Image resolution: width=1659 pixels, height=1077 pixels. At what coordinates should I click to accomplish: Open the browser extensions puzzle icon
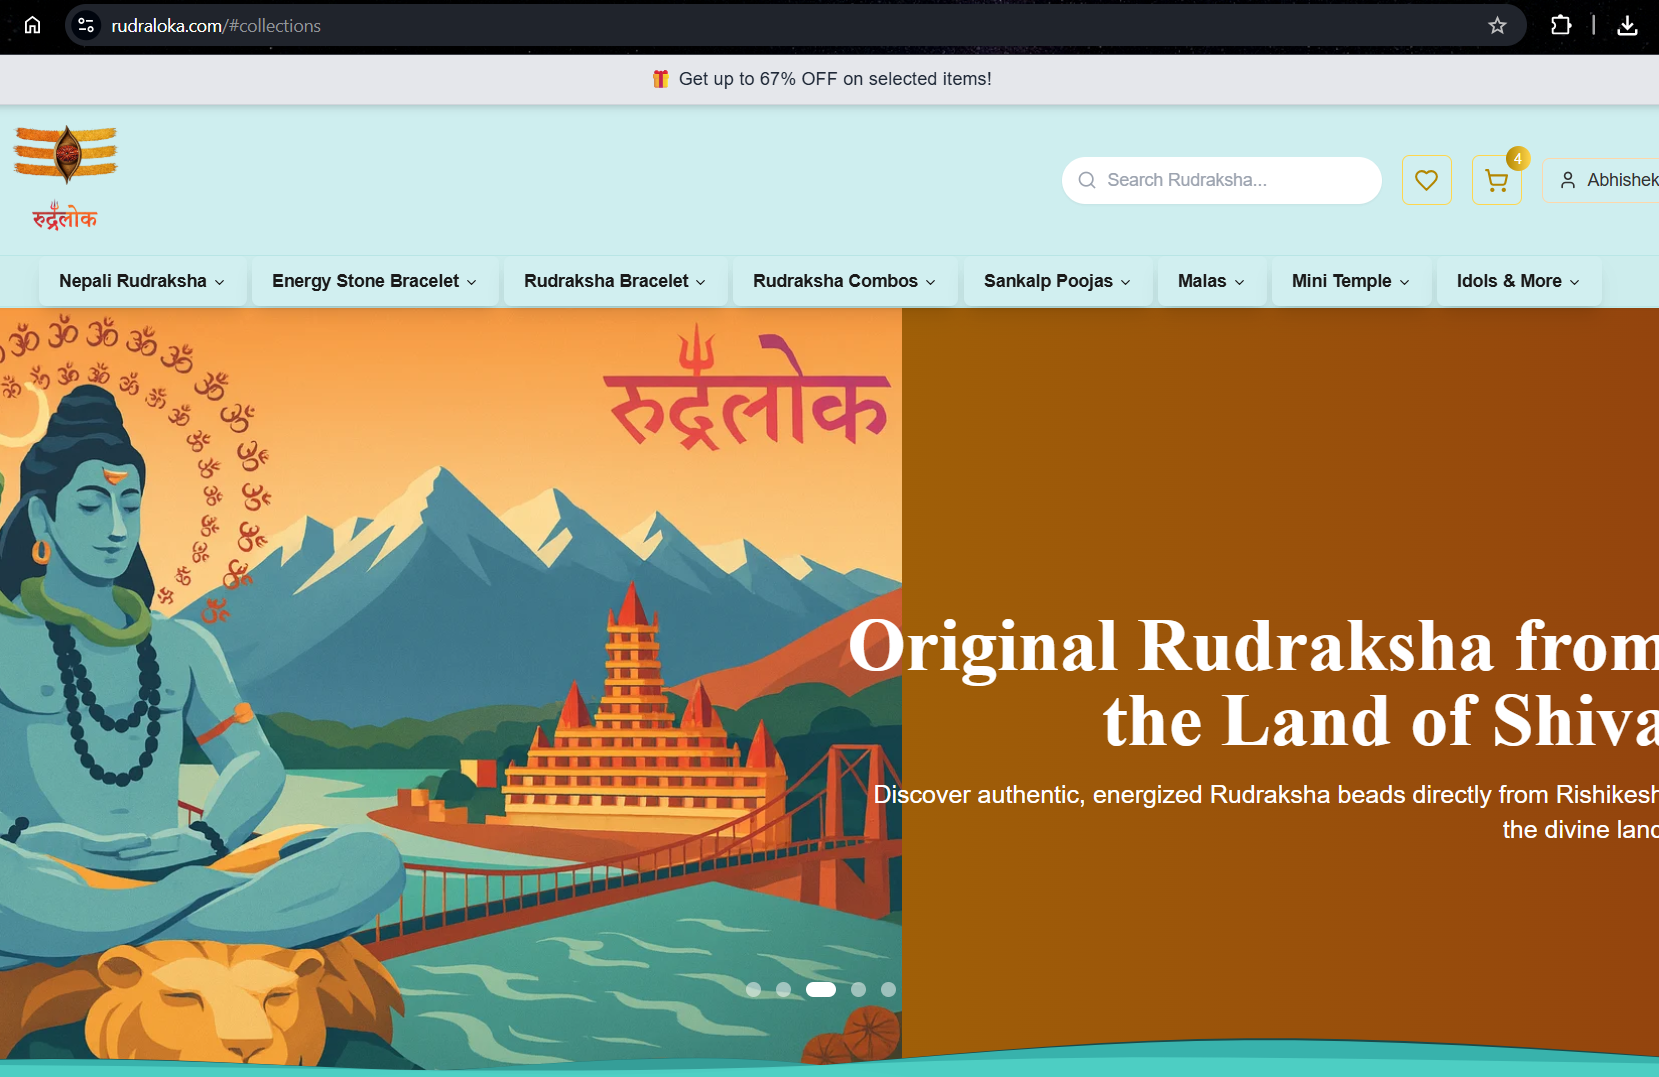tap(1561, 25)
